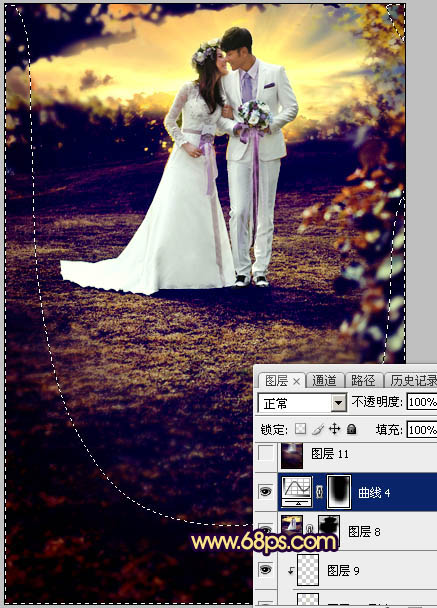Open the 历史记录 history tab
Viewport: 437px width, 608px height.
point(413,381)
